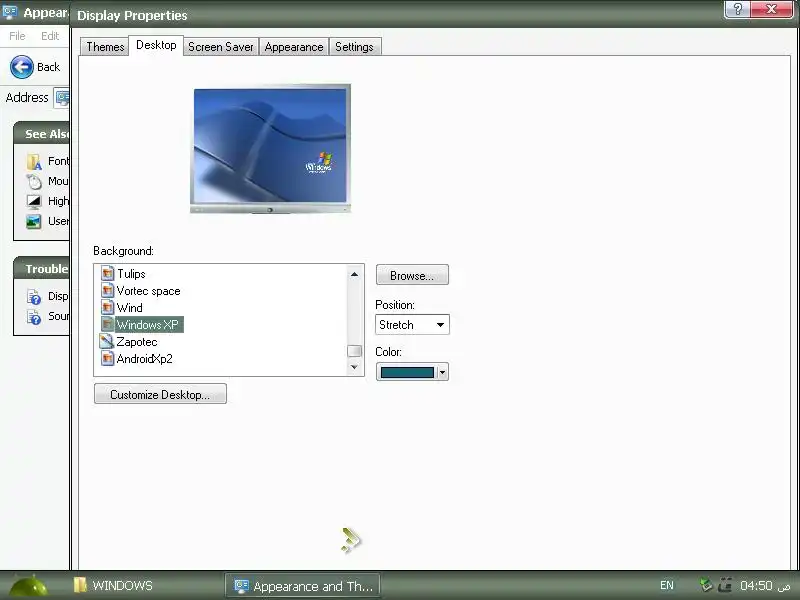
Task: Click the Windows XP image icon
Action: point(107,324)
